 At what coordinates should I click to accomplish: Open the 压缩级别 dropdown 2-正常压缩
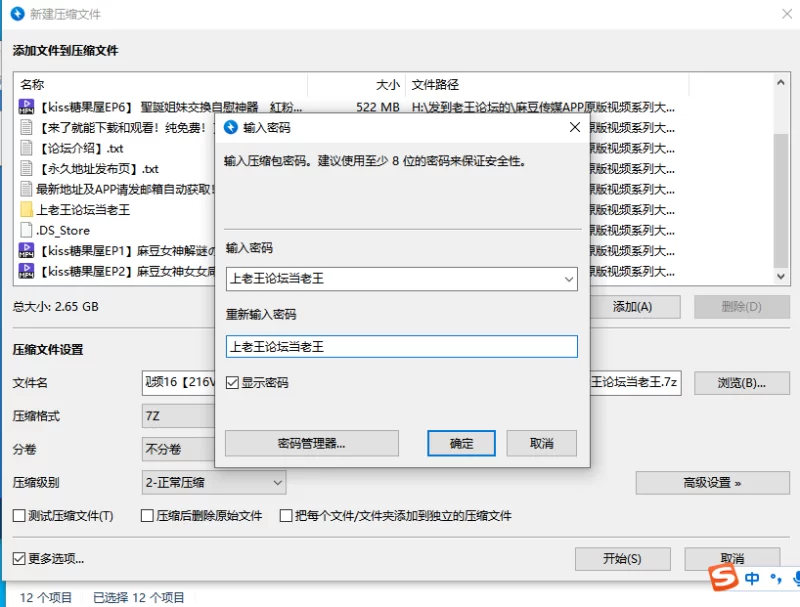214,483
